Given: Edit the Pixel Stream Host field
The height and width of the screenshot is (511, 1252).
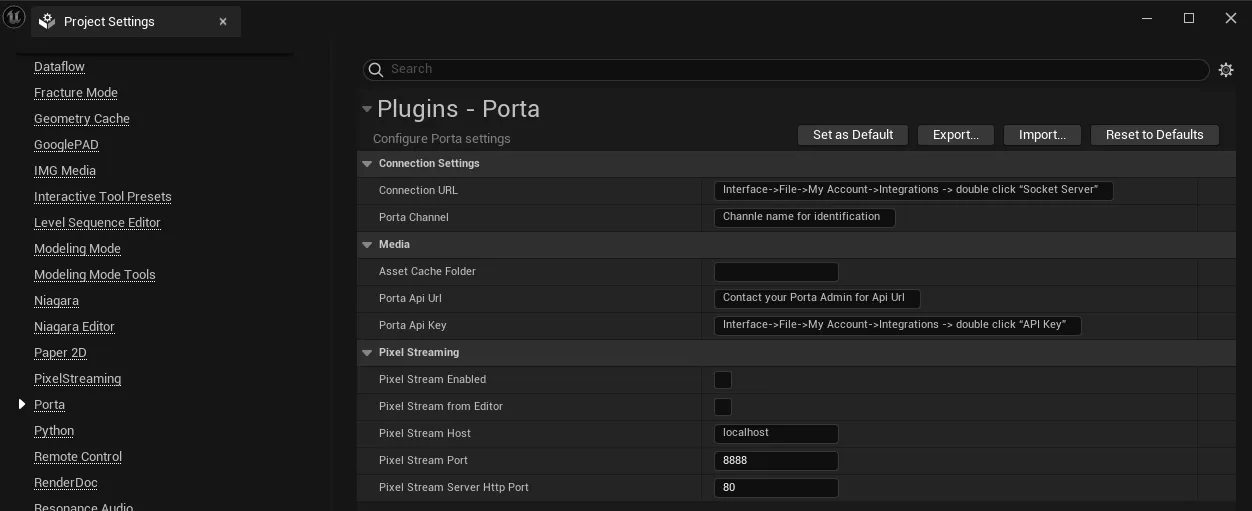Looking at the screenshot, I should (x=776, y=433).
